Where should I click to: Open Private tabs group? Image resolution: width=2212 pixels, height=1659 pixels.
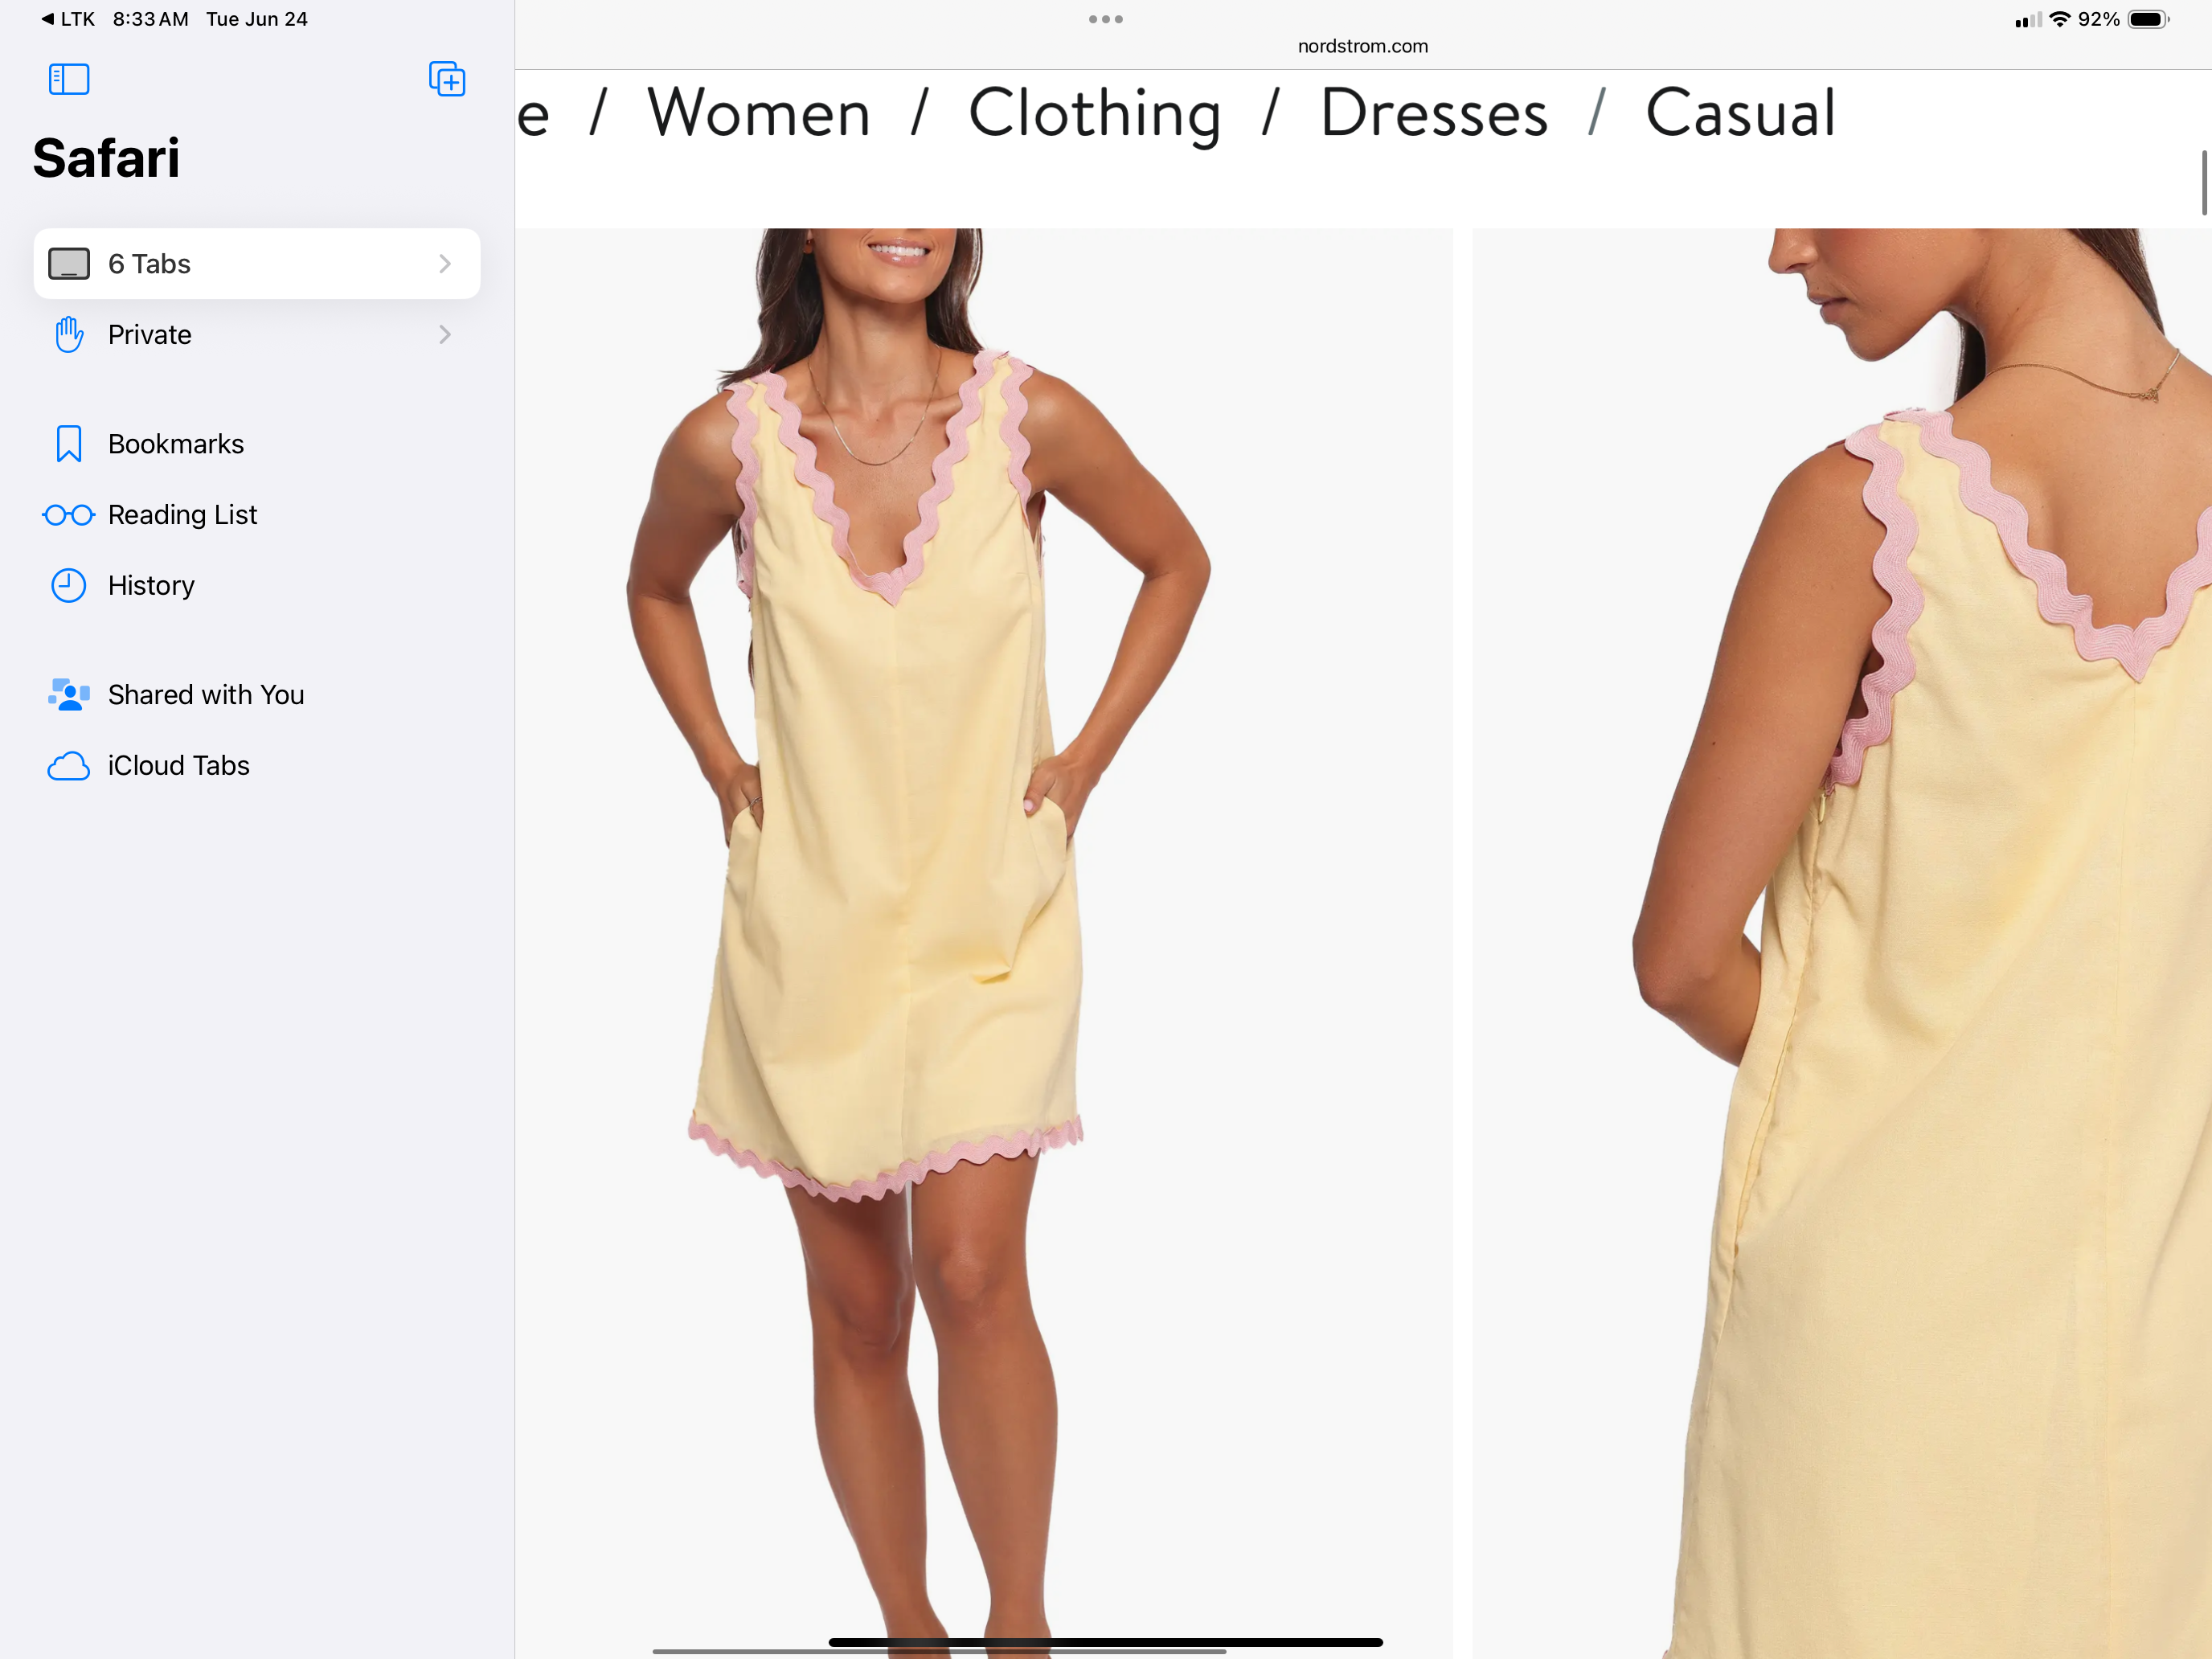257,335
